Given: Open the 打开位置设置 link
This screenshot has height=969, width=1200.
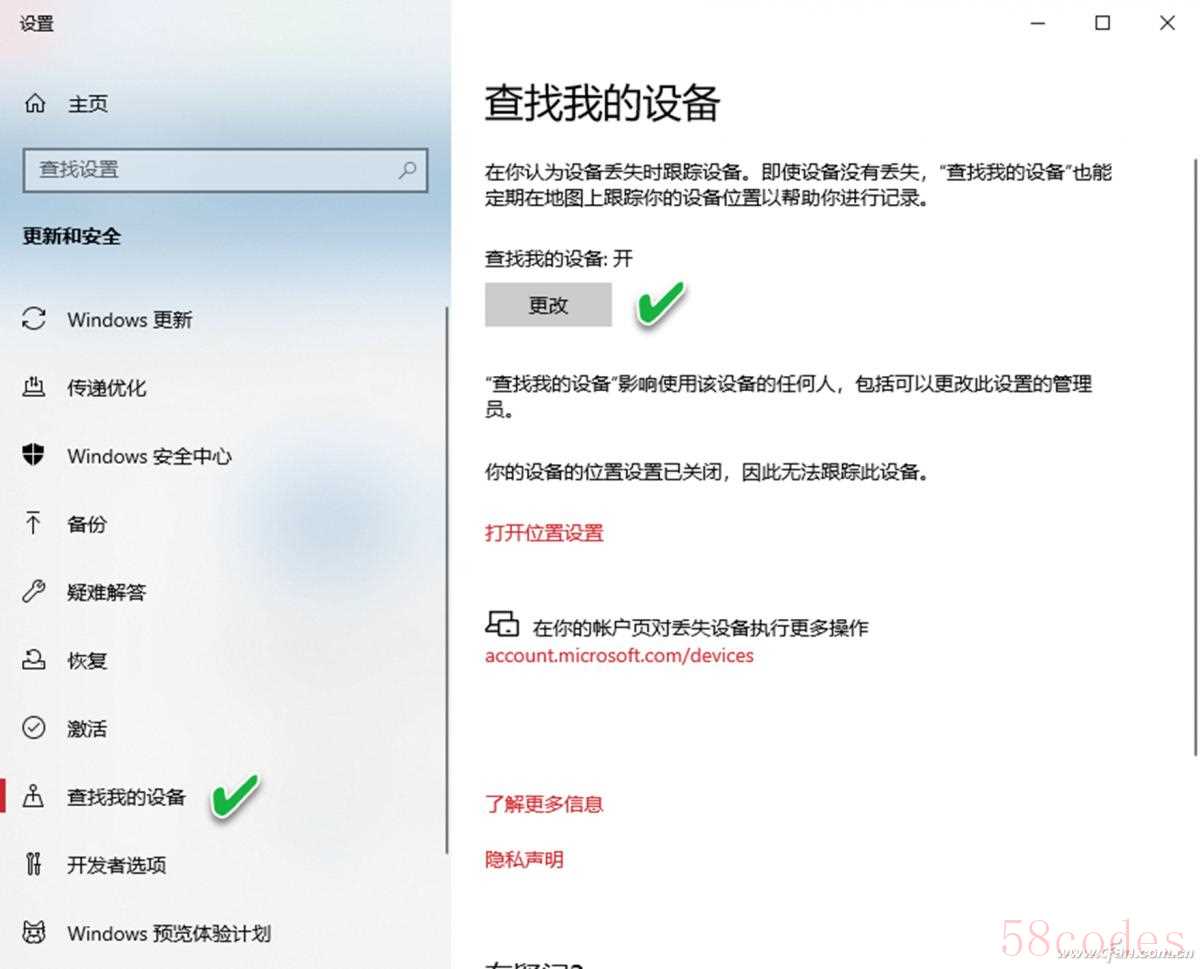Looking at the screenshot, I should pos(544,532).
